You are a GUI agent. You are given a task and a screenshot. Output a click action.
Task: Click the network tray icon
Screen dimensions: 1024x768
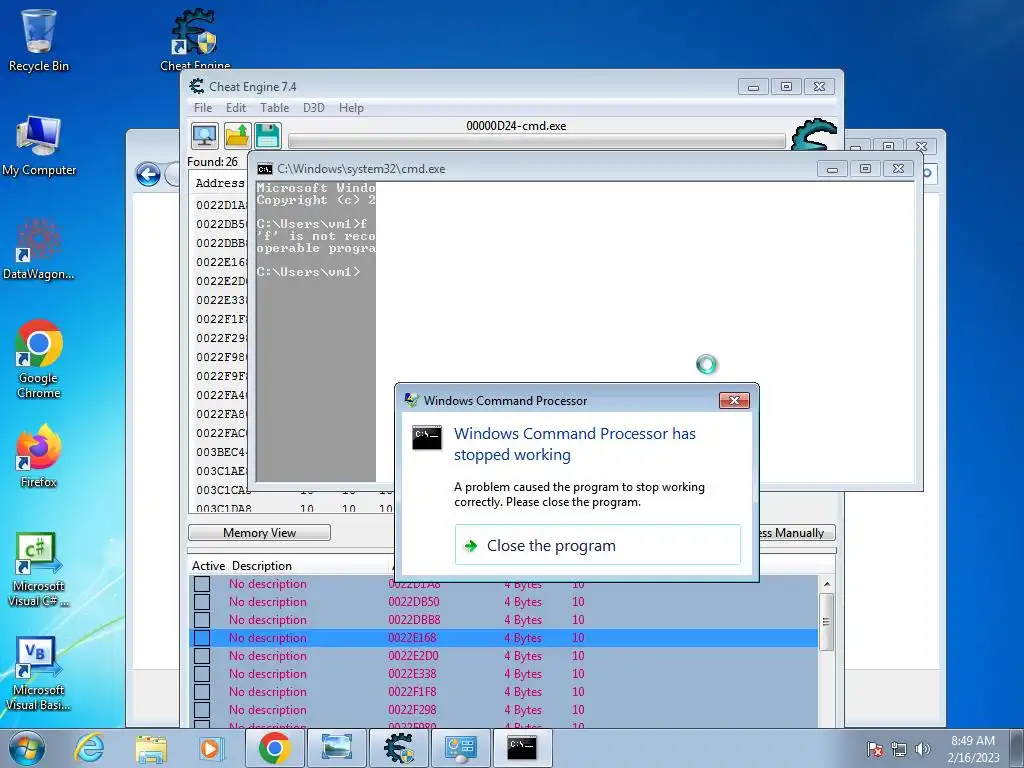pyautogui.click(x=899, y=749)
